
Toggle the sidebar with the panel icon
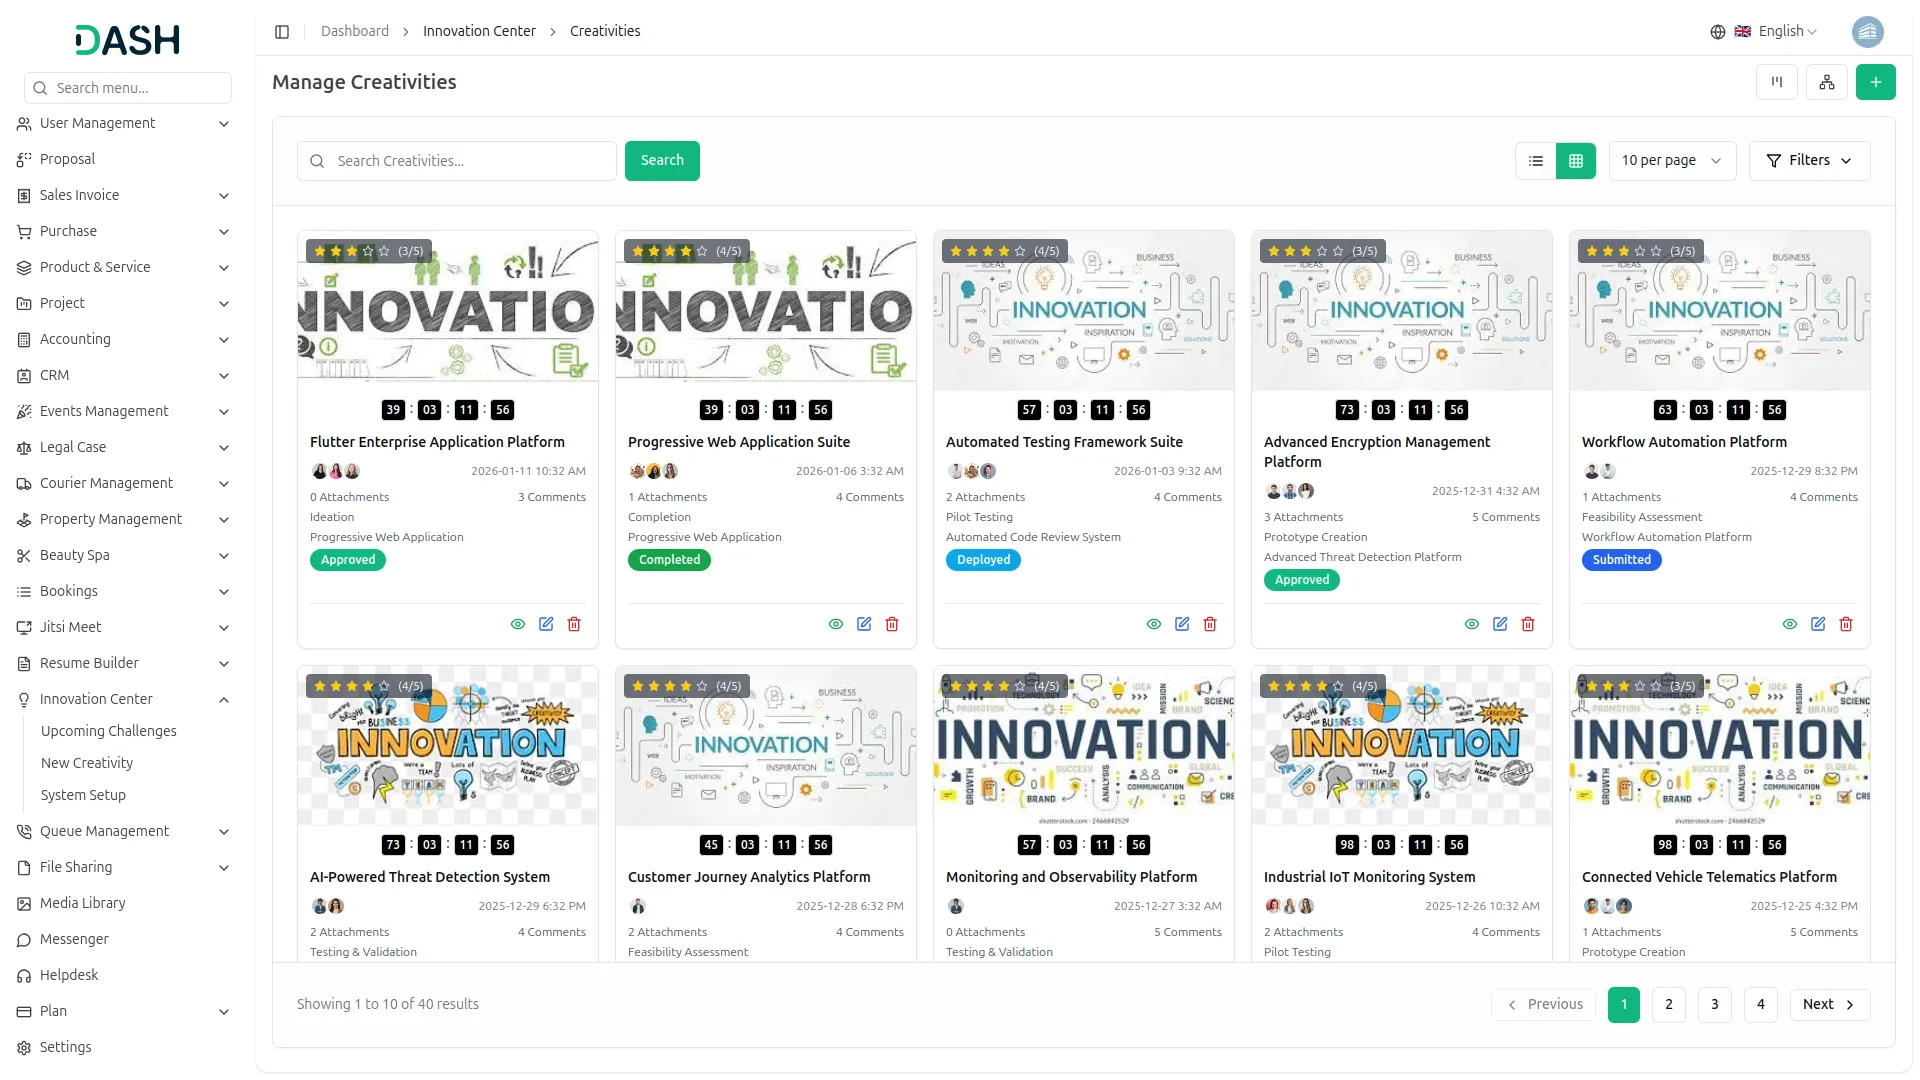pos(282,32)
